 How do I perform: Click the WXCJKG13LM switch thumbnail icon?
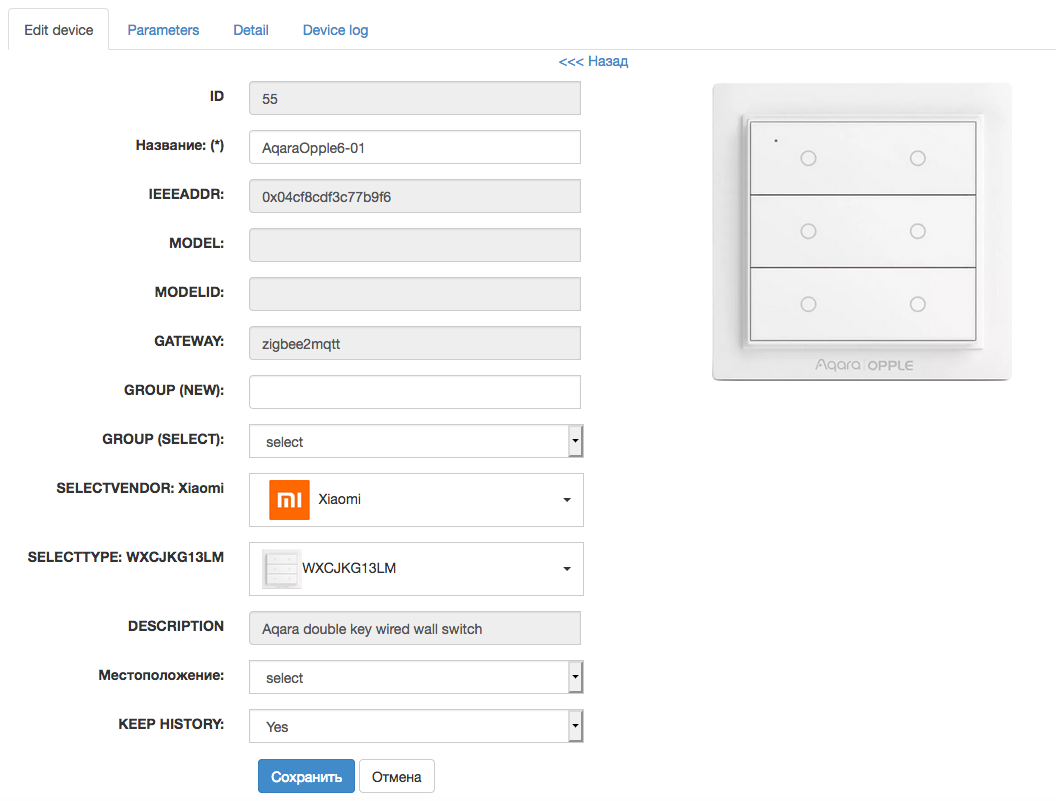tap(281, 569)
